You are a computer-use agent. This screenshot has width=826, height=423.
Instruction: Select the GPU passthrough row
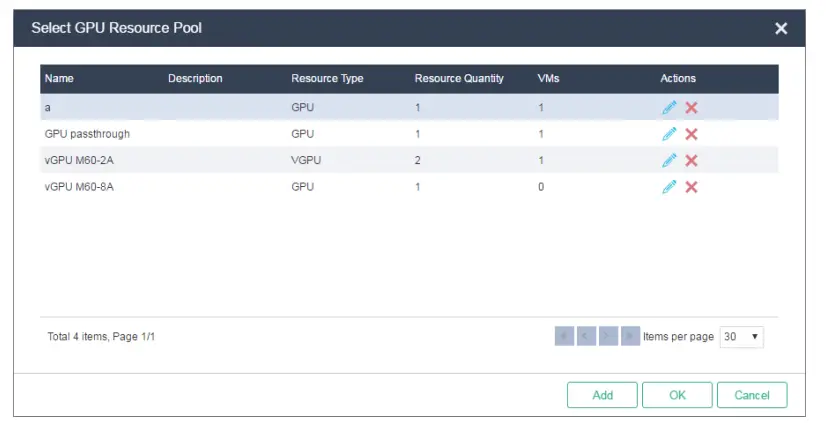click(409, 134)
